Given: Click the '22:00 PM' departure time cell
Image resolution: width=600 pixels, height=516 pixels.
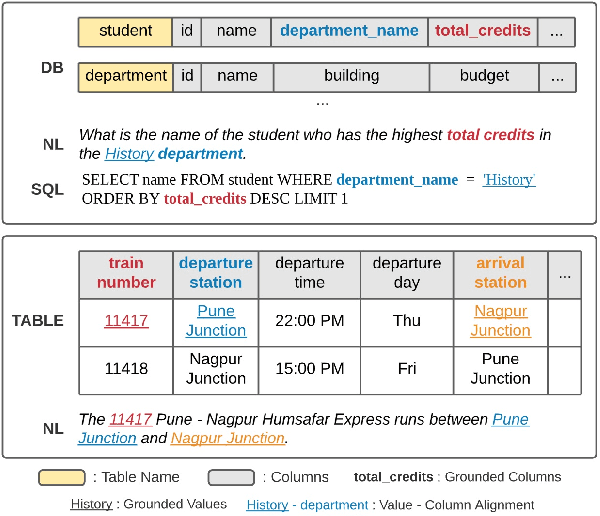Looking at the screenshot, I should click(309, 321).
